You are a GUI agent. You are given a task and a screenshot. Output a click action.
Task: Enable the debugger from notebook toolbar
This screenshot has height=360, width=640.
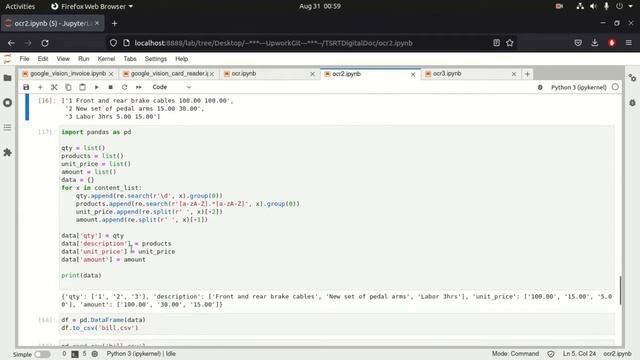540,87
